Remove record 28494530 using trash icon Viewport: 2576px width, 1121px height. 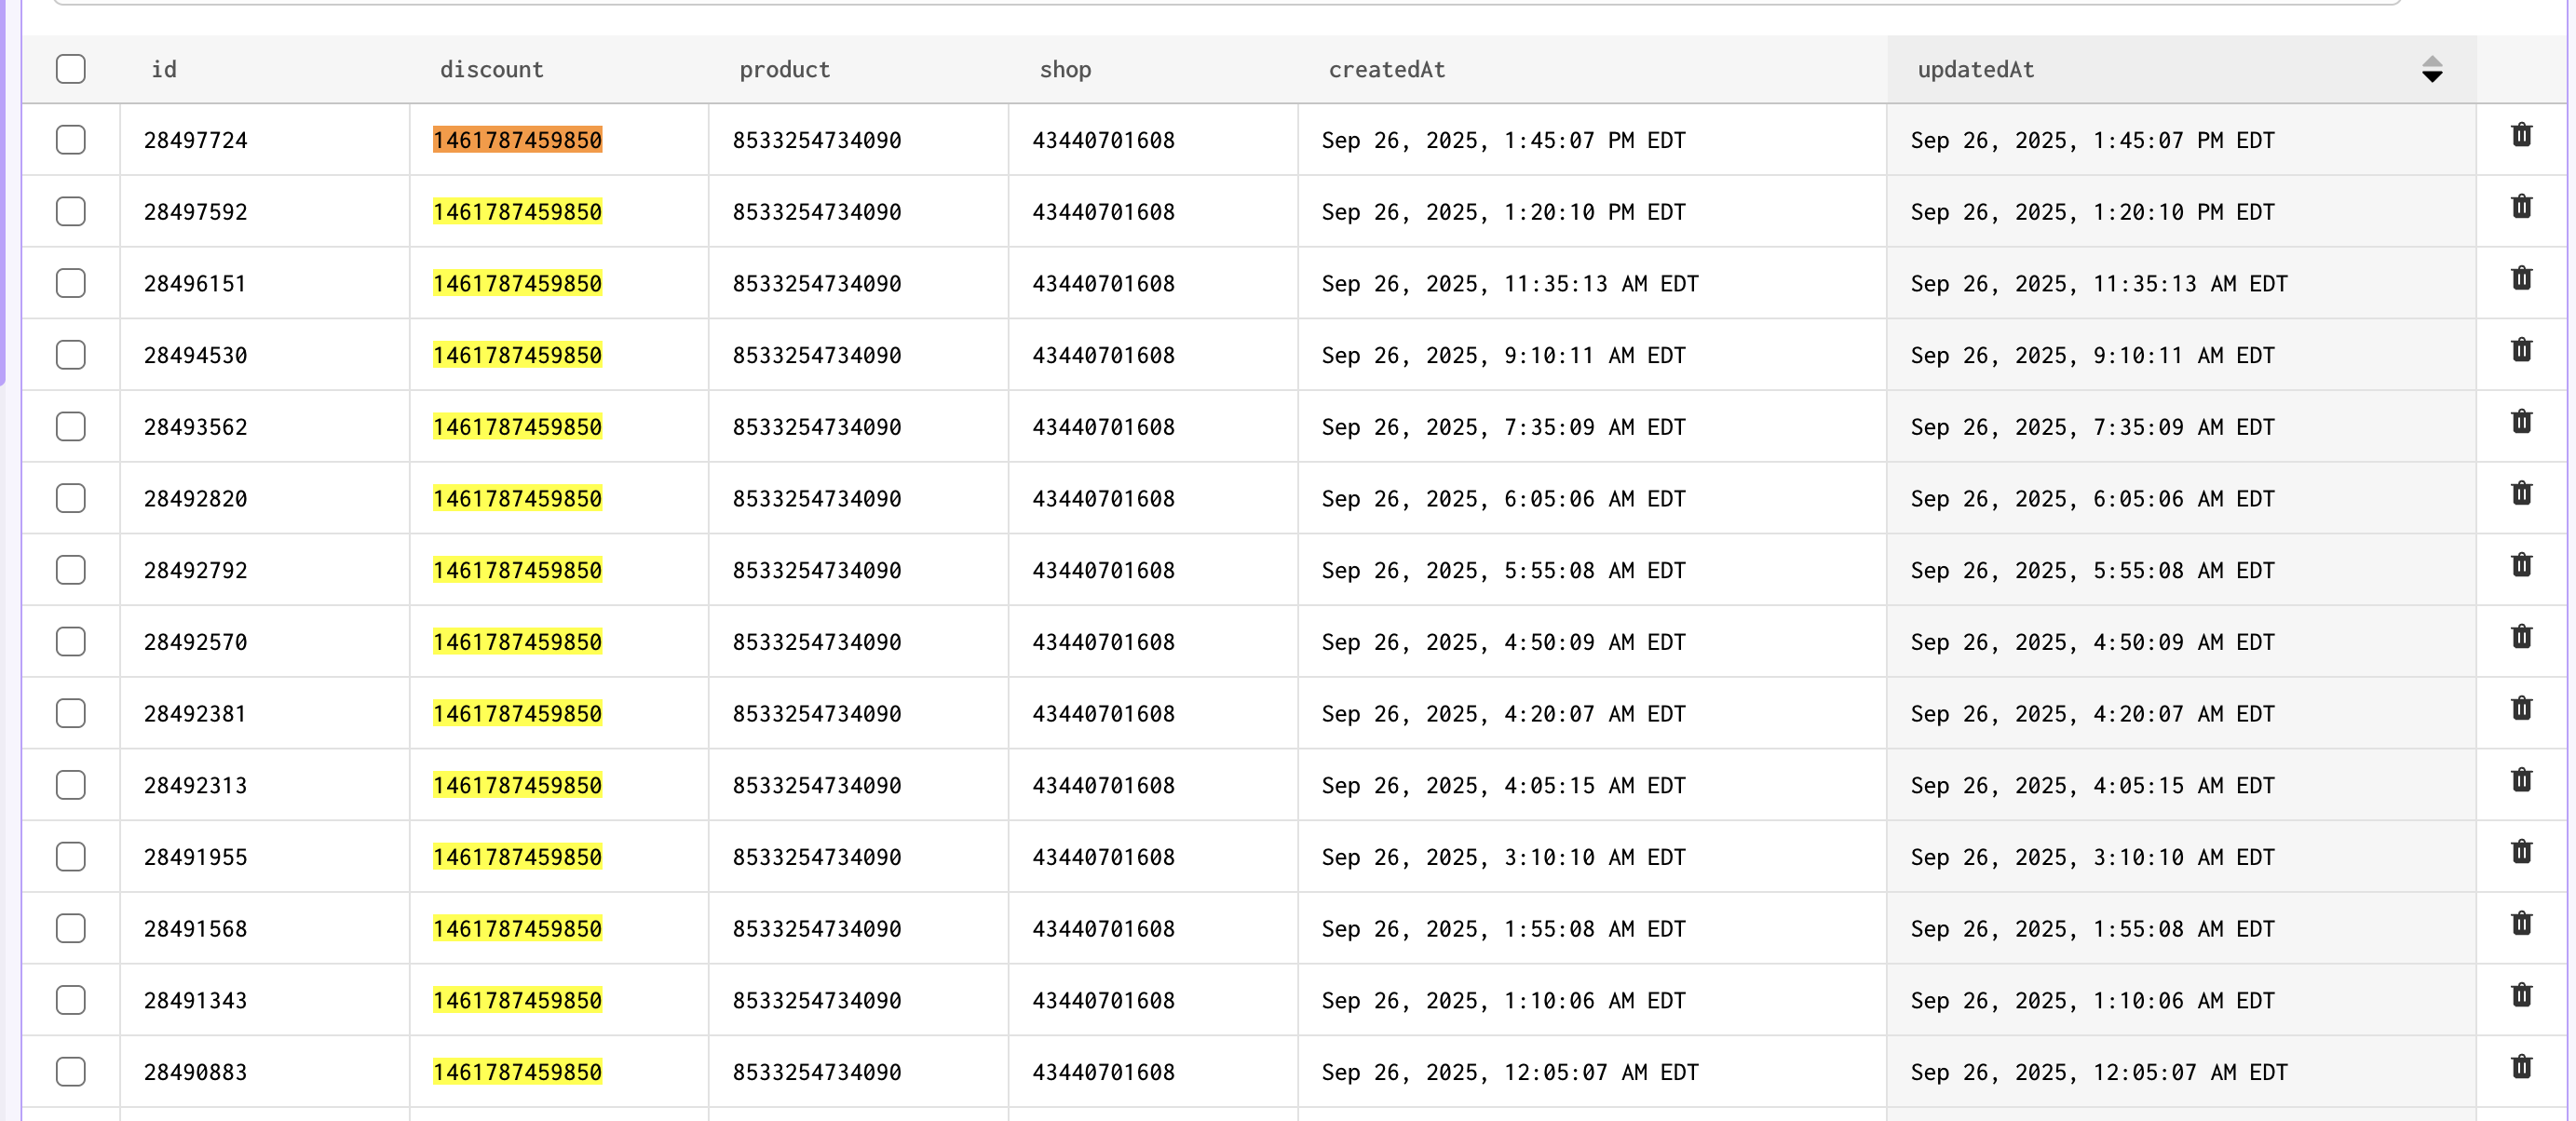pyautogui.click(x=2521, y=350)
